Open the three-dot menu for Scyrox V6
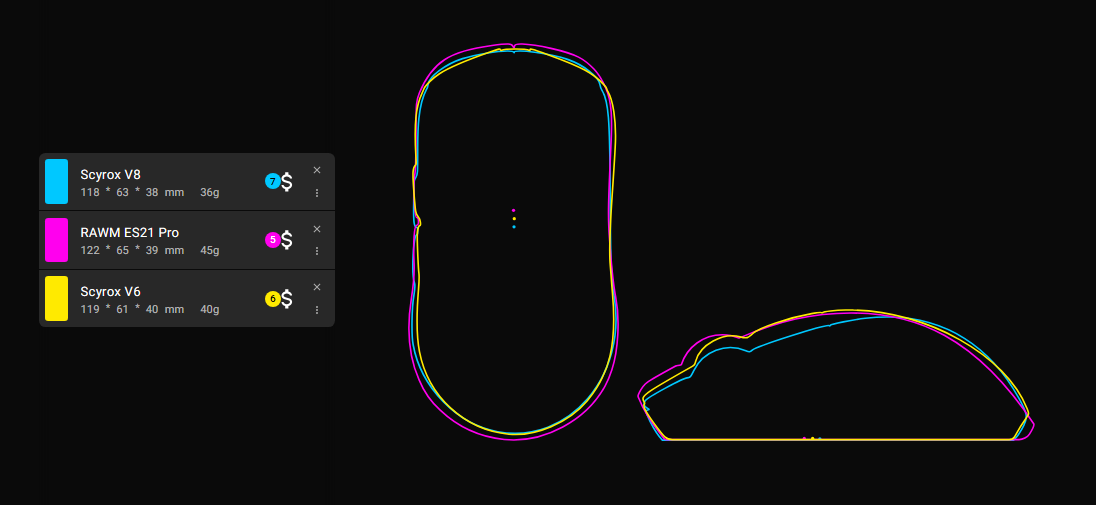 (x=317, y=309)
